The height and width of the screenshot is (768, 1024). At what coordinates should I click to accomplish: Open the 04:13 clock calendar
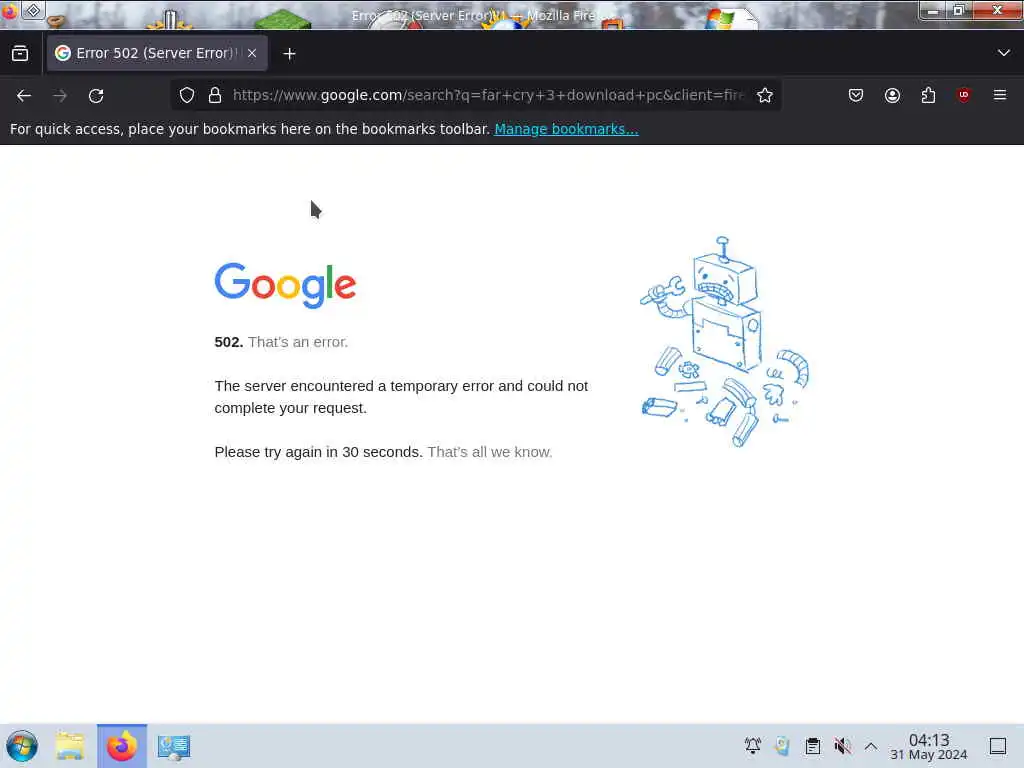pos(929,746)
